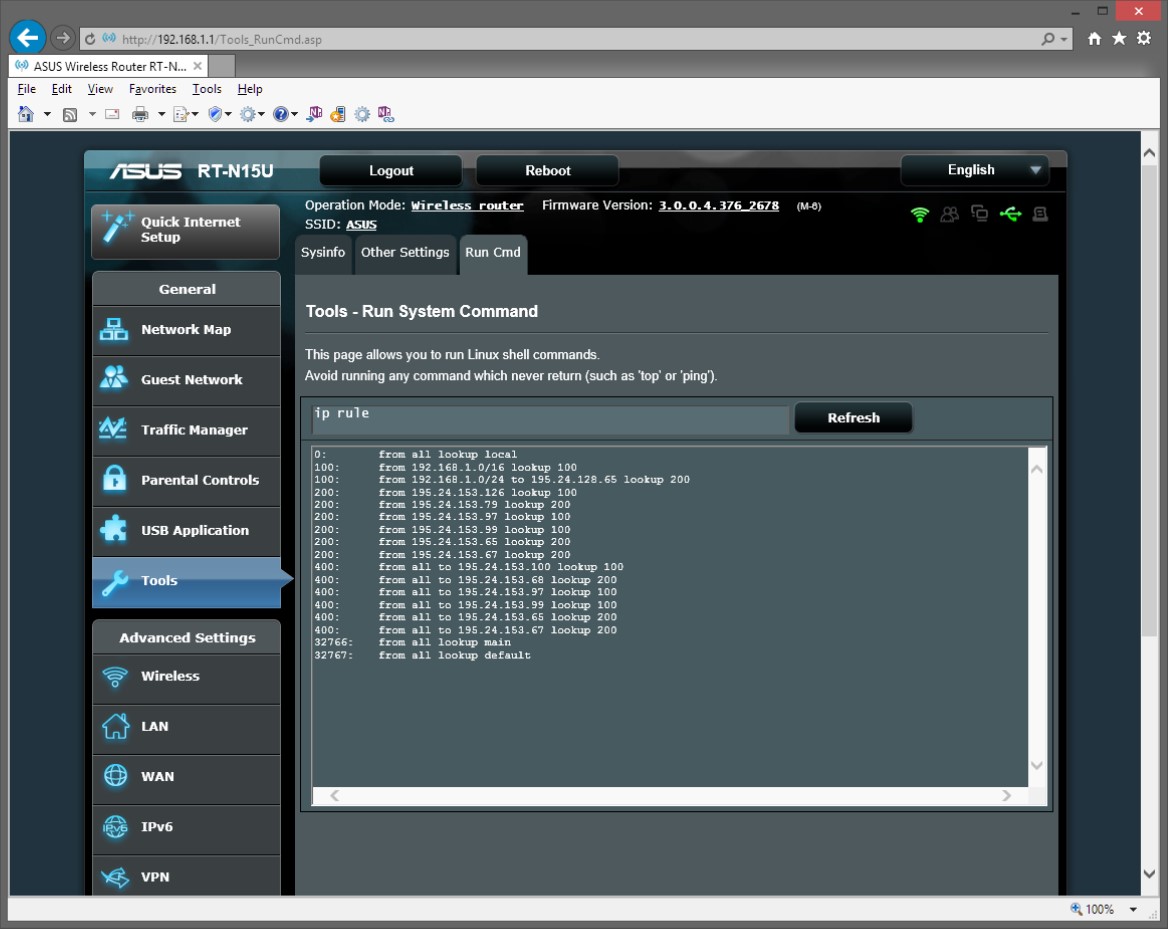Open the IPv6 settings icon
This screenshot has width=1168, height=929.
coord(115,827)
